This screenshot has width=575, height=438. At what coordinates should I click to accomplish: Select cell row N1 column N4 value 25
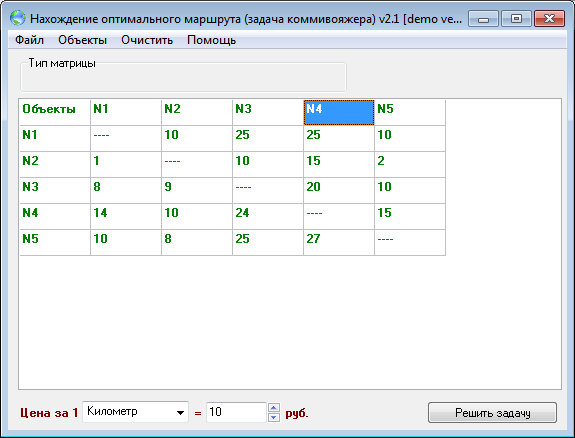(339, 139)
